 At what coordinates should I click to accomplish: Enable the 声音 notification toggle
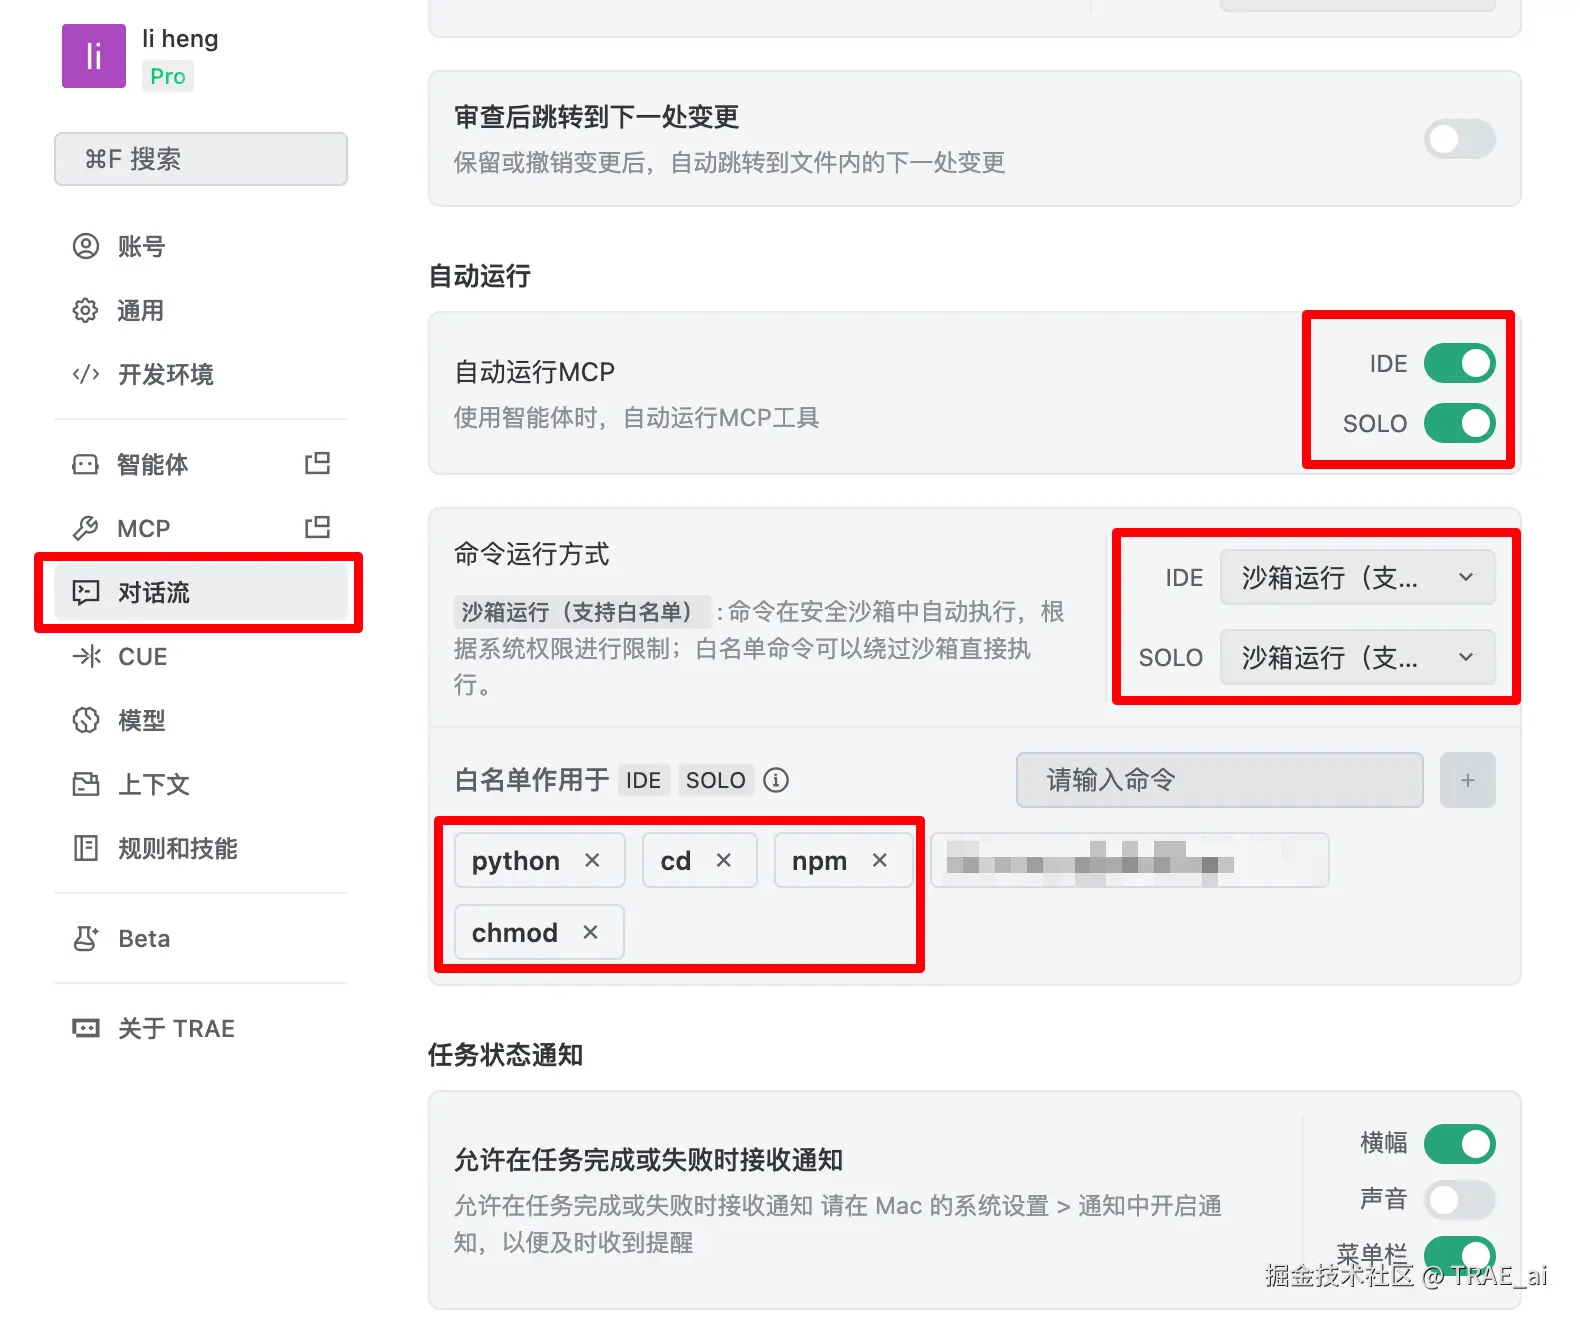pyautogui.click(x=1460, y=1200)
